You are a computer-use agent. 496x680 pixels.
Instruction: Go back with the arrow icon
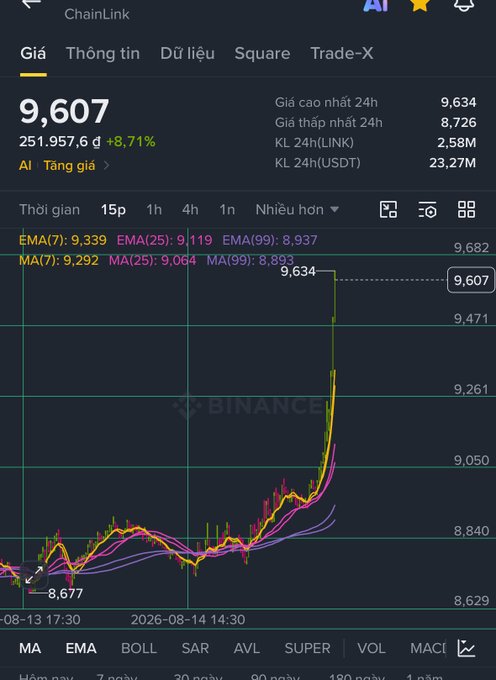click(x=31, y=3)
